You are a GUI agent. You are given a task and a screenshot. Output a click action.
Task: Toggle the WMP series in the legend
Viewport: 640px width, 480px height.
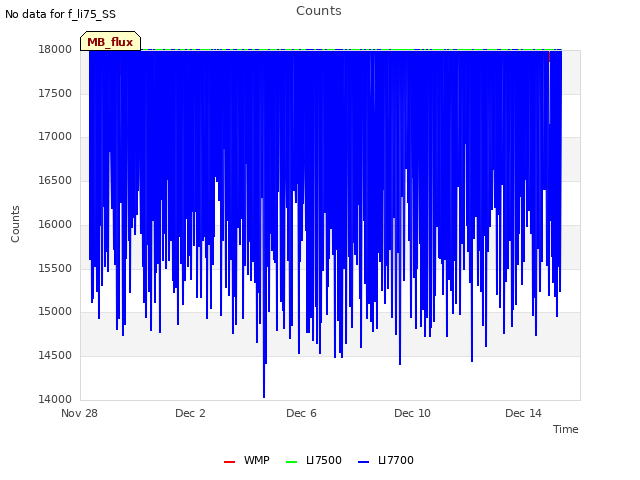click(x=247, y=461)
